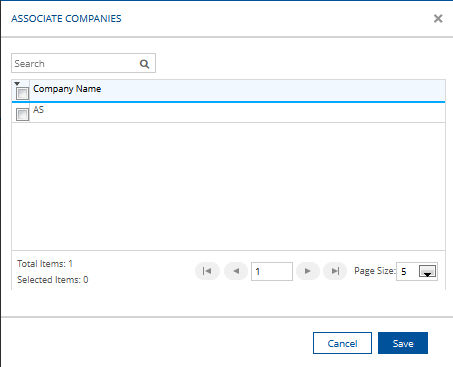
Task: Go to the first page
Action: point(207,271)
